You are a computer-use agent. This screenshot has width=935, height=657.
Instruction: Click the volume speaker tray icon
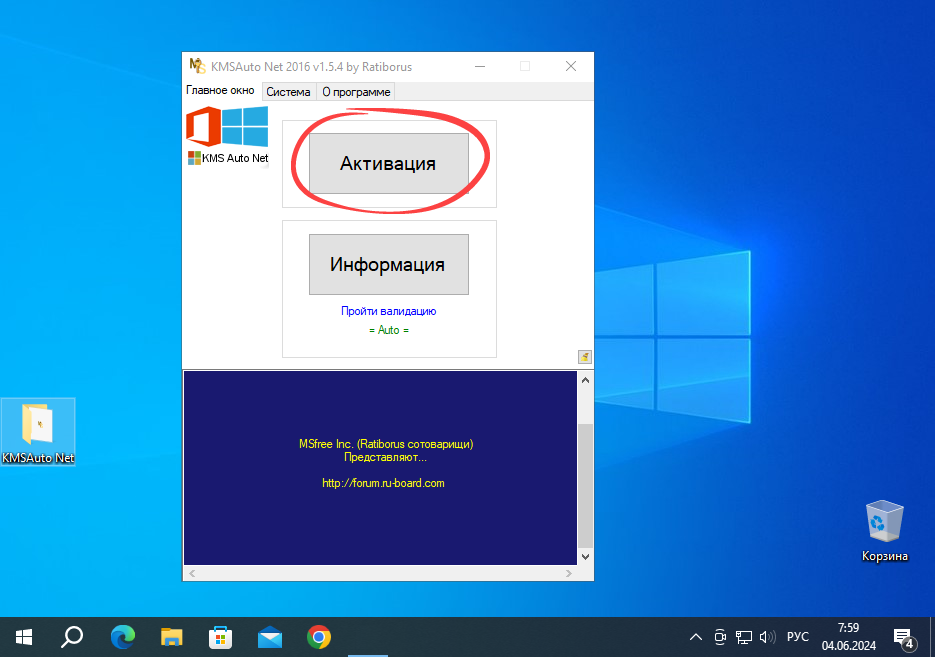pyautogui.click(x=767, y=637)
